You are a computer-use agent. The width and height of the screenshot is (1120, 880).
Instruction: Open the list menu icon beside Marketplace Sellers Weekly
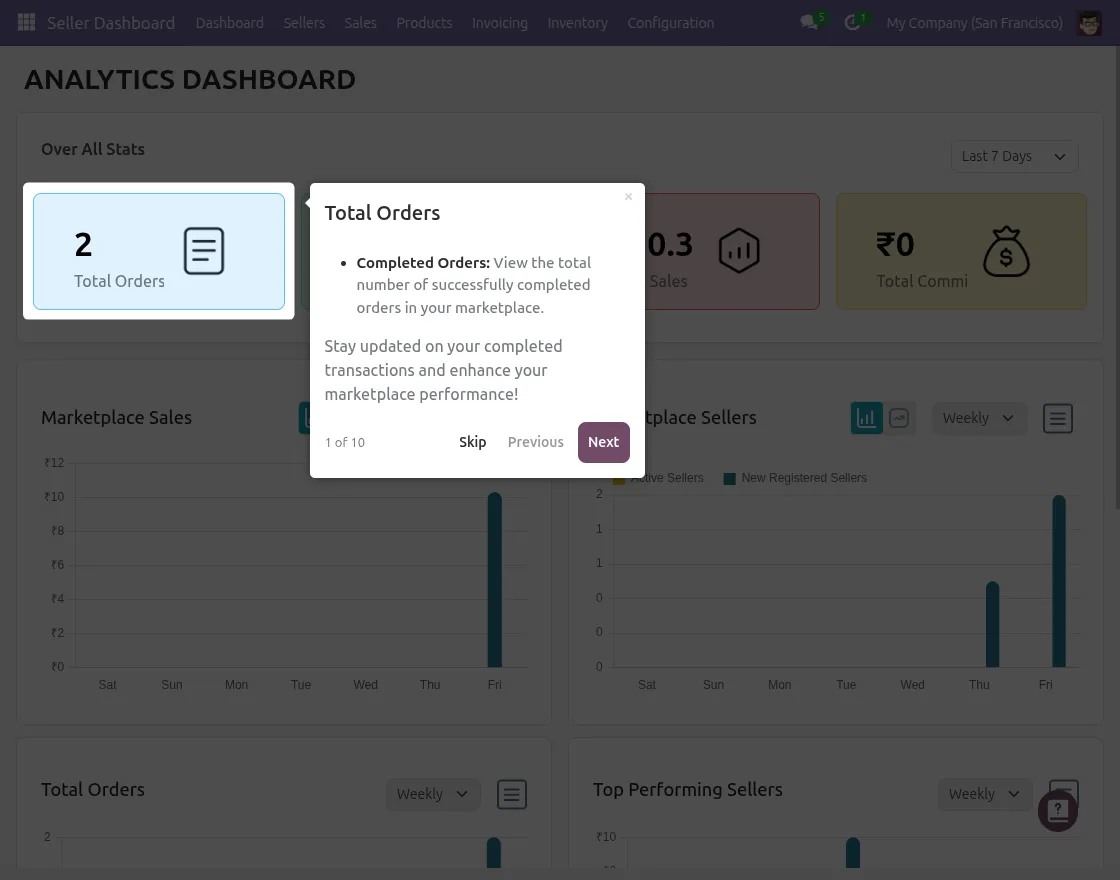click(x=1058, y=418)
